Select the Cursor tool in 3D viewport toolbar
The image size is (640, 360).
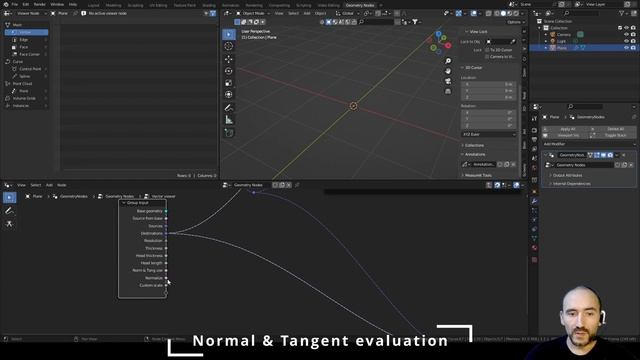(x=229, y=47)
